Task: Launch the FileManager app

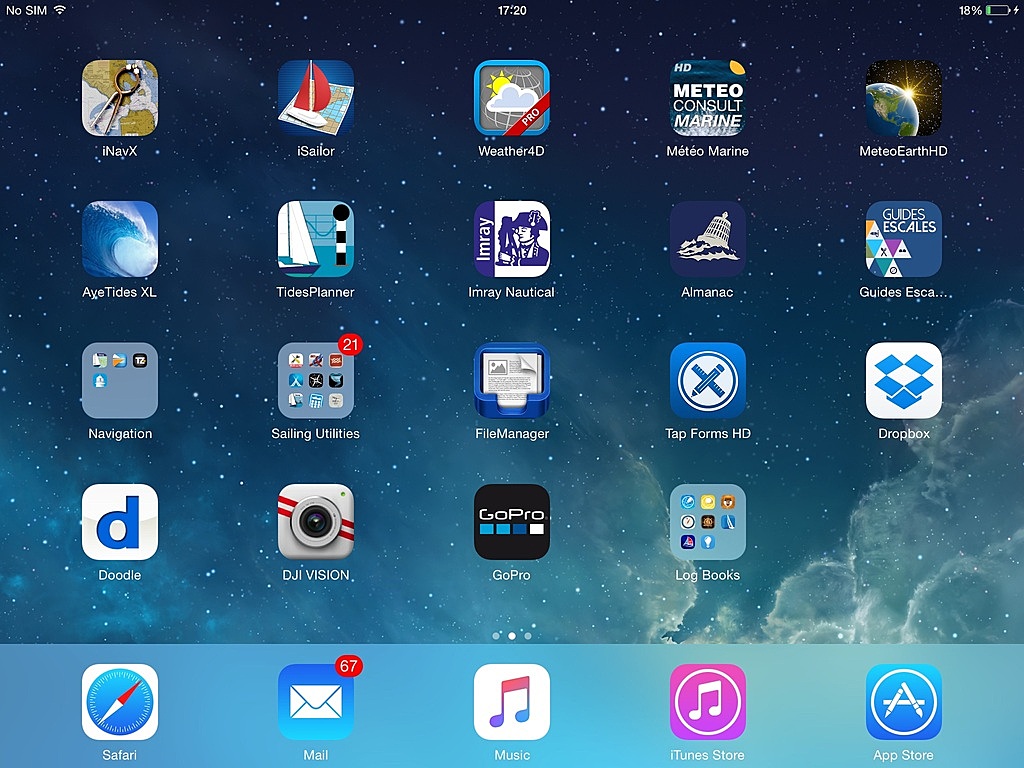Action: tap(511, 381)
